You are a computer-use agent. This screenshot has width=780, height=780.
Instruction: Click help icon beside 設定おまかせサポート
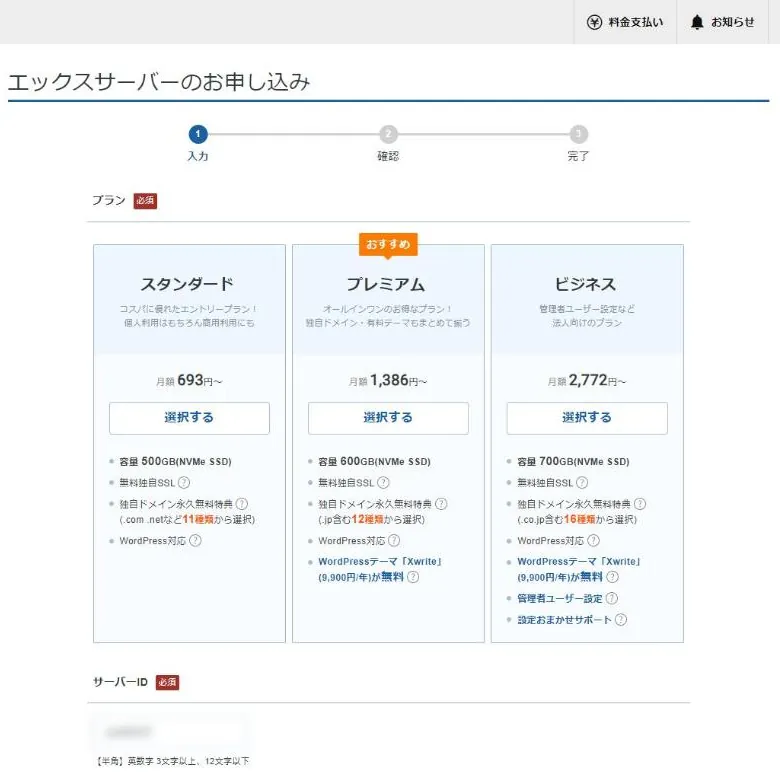621,620
